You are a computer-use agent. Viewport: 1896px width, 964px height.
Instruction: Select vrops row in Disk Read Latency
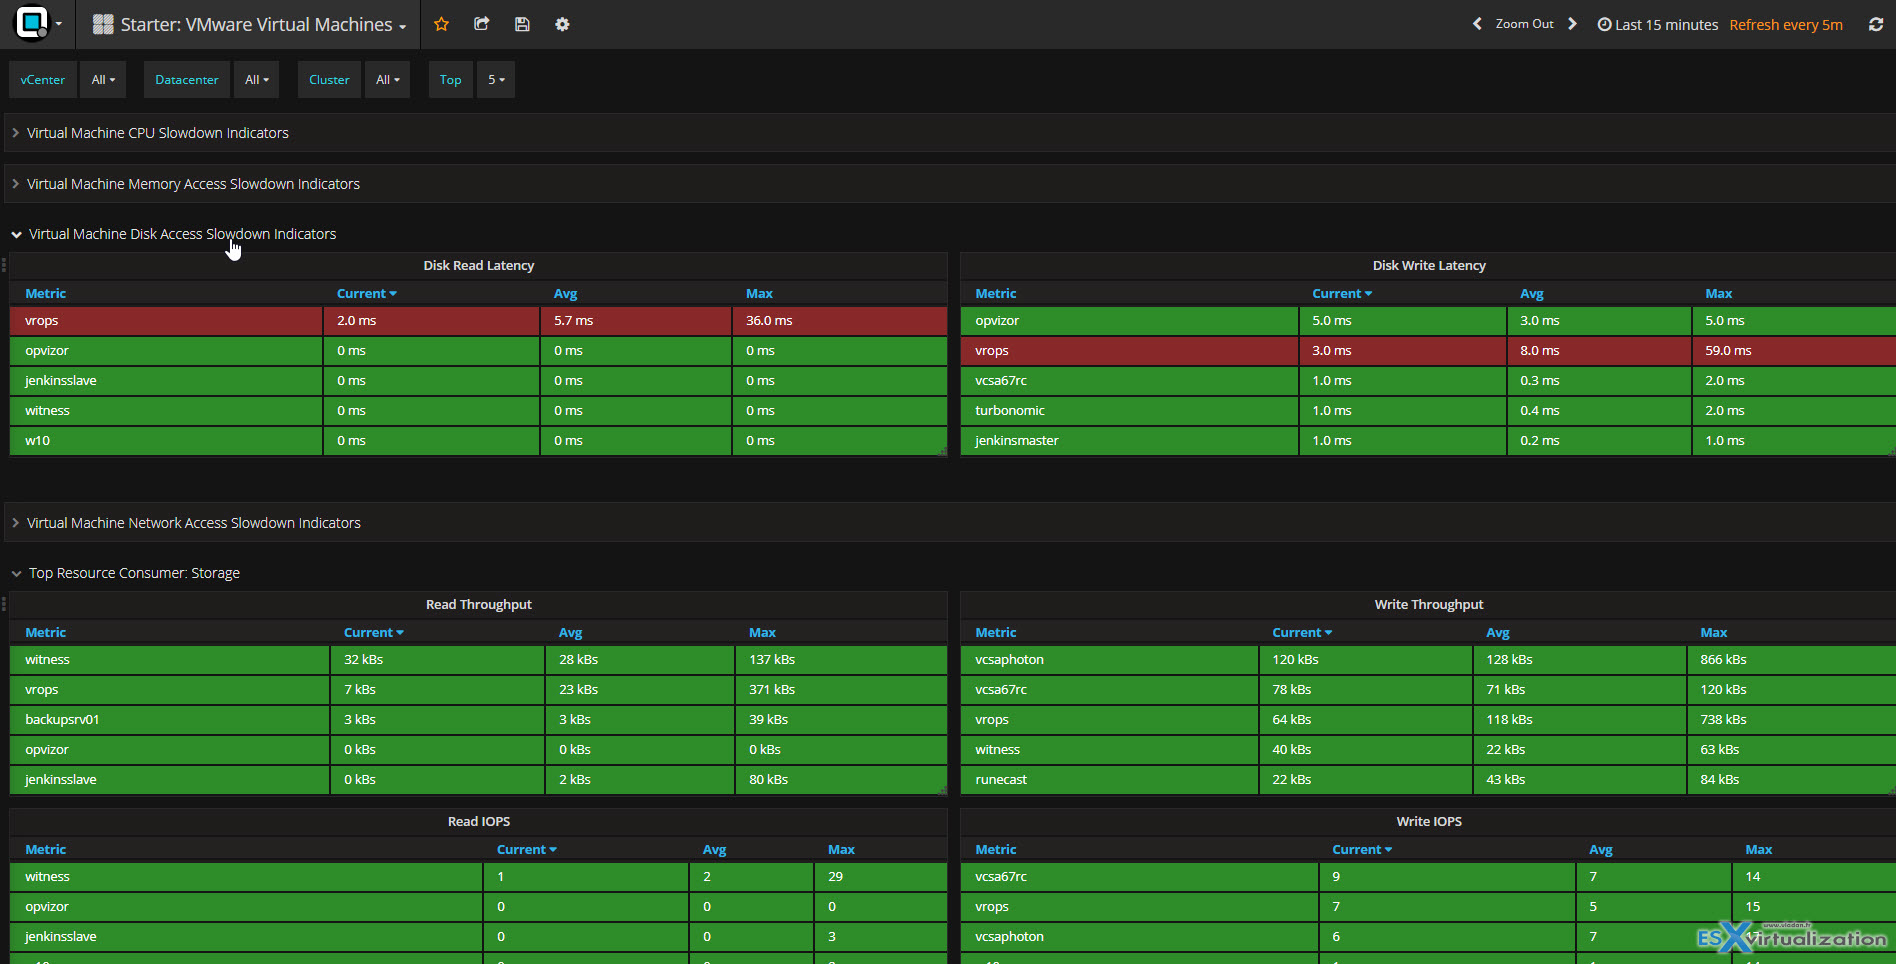coord(478,321)
